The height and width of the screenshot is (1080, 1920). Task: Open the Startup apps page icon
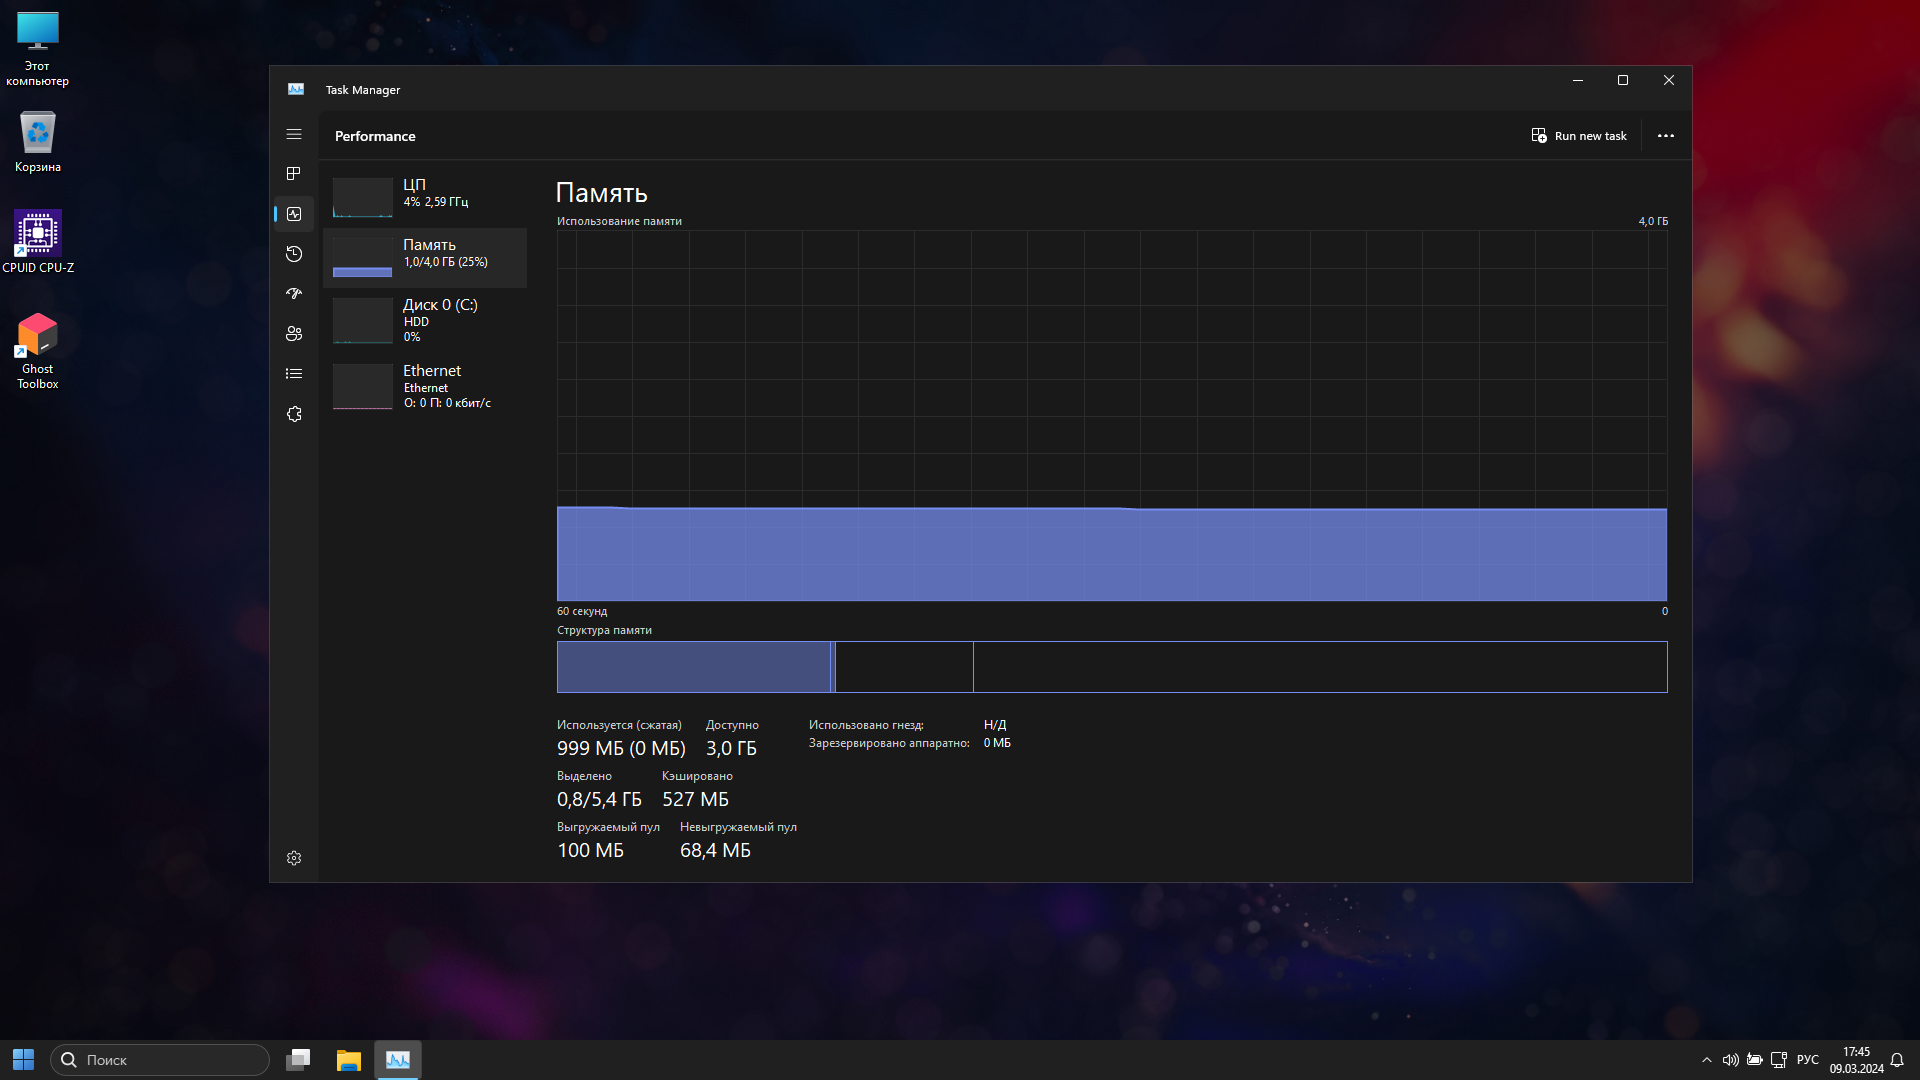294,294
